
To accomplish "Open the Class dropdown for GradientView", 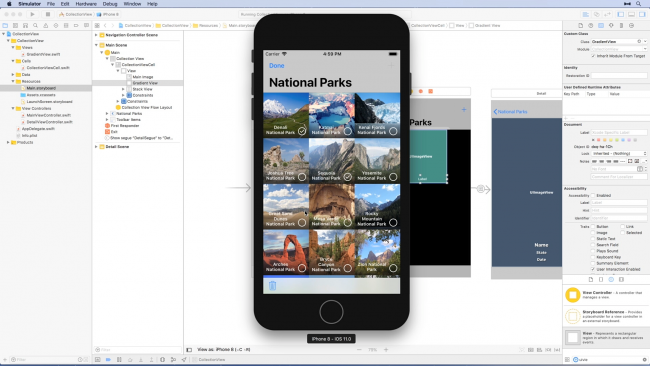I will pyautogui.click(x=645, y=41).
